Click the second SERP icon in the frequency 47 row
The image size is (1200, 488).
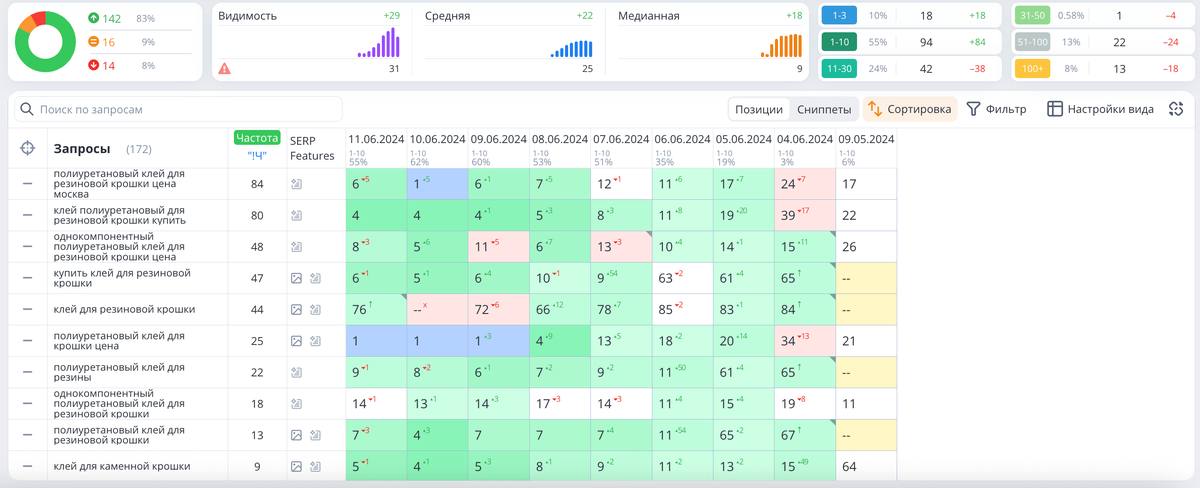coord(315,278)
